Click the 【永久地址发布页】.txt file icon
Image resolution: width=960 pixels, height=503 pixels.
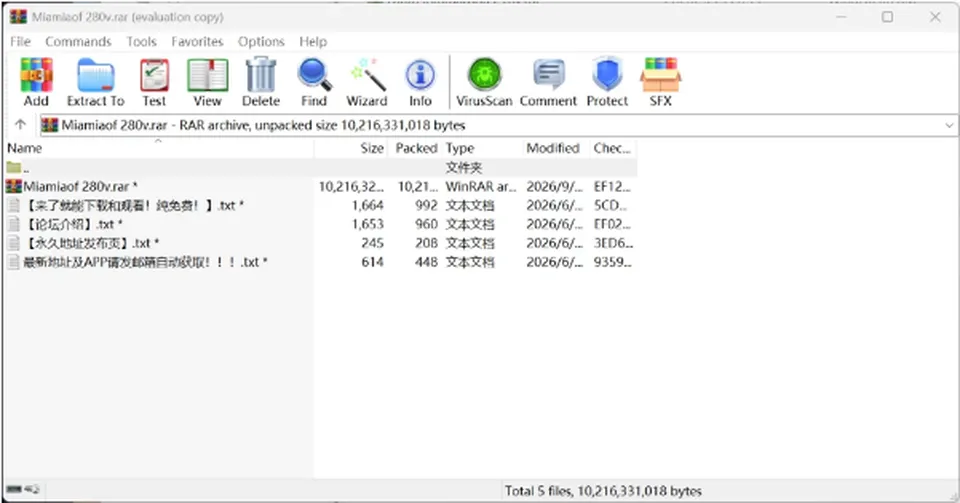(x=13, y=243)
